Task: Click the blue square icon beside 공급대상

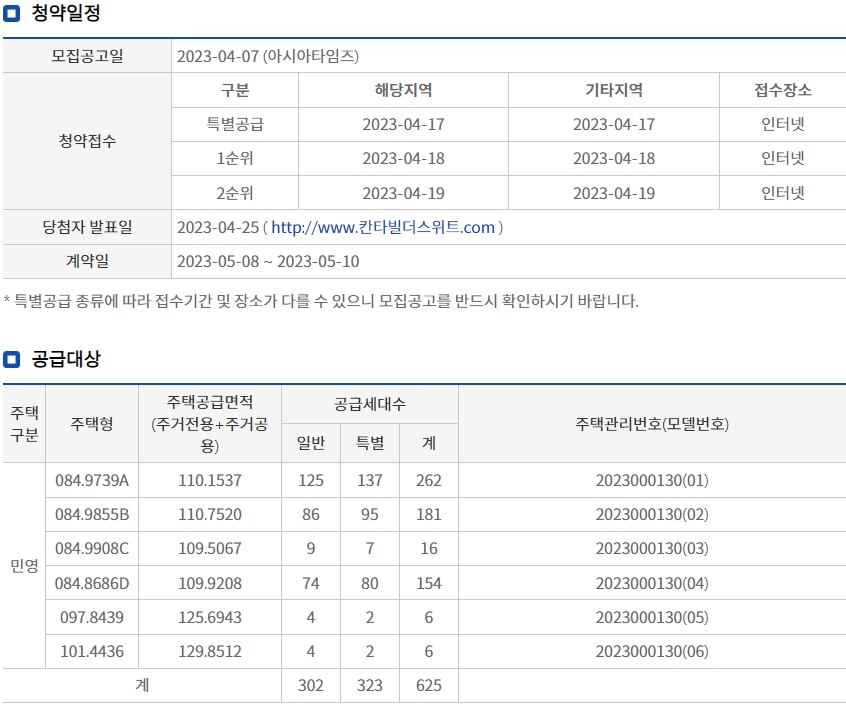Action: pyautogui.click(x=11, y=359)
